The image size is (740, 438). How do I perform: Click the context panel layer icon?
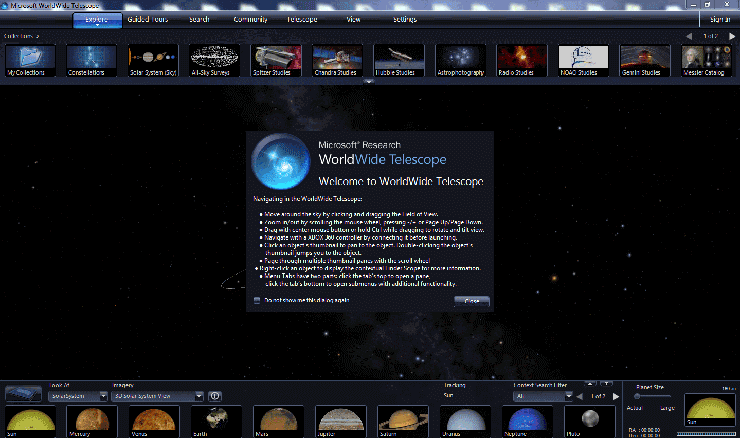[23, 394]
